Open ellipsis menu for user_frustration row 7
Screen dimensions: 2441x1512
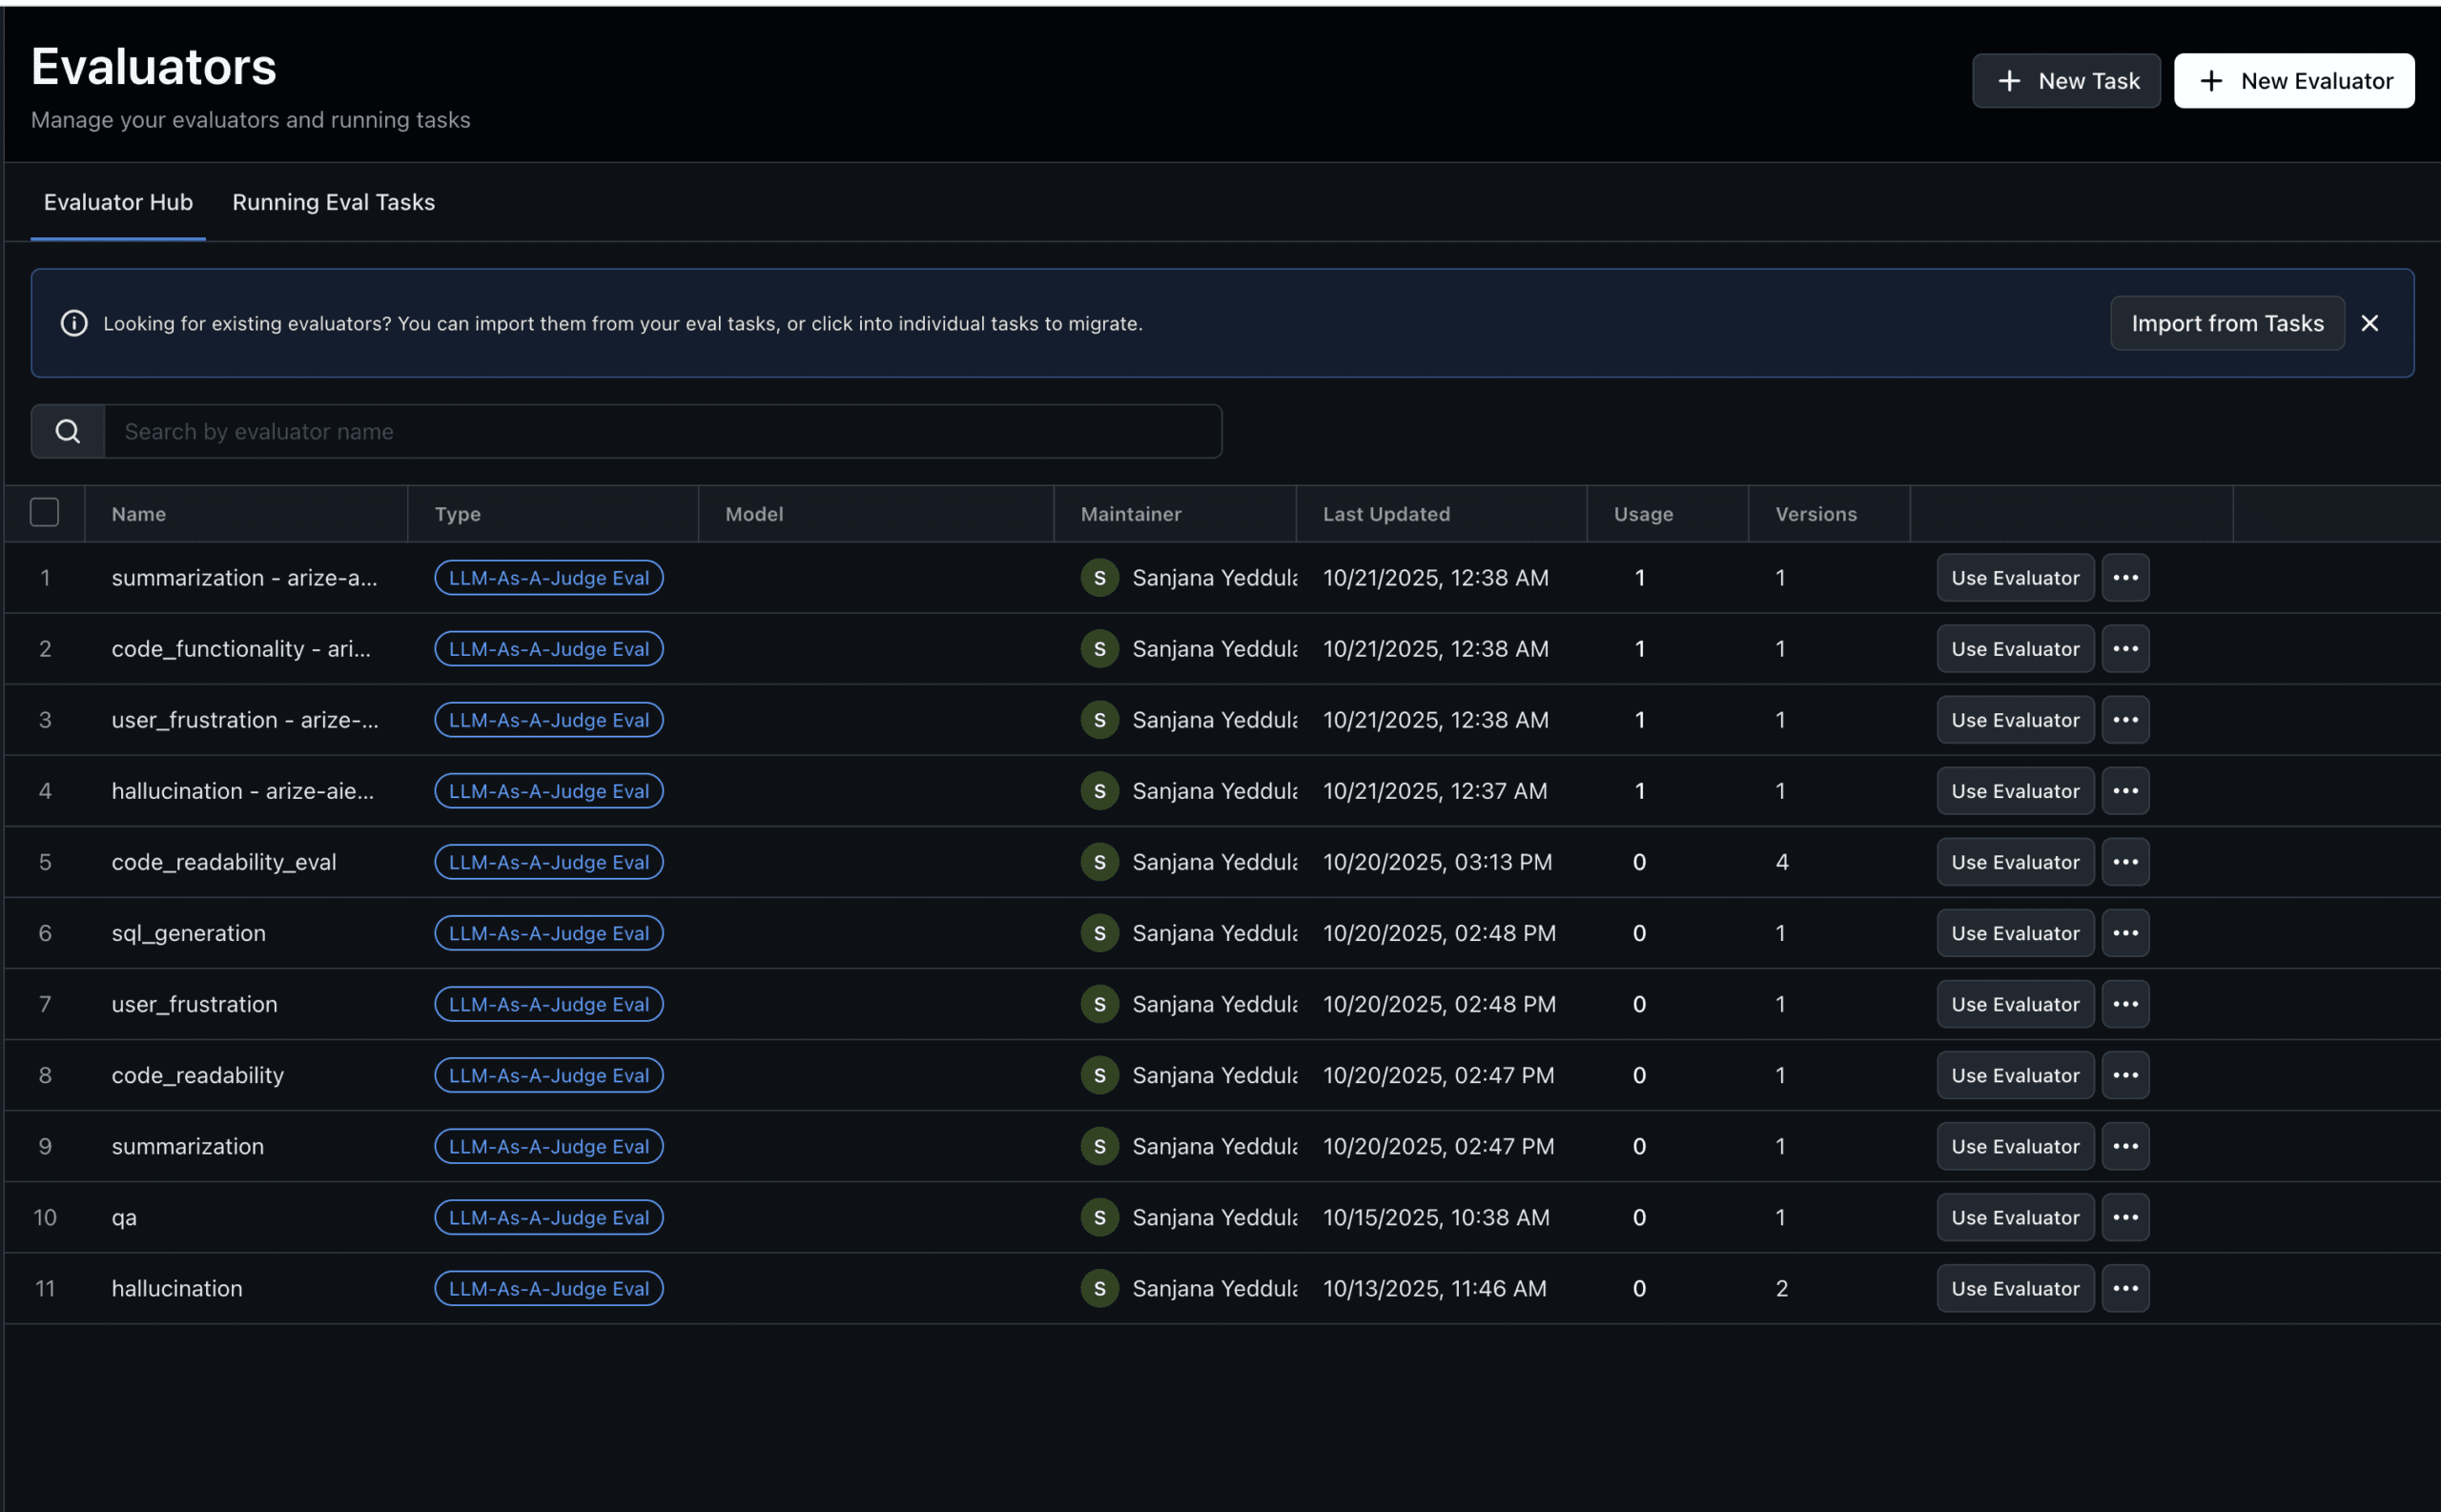tap(2125, 1004)
